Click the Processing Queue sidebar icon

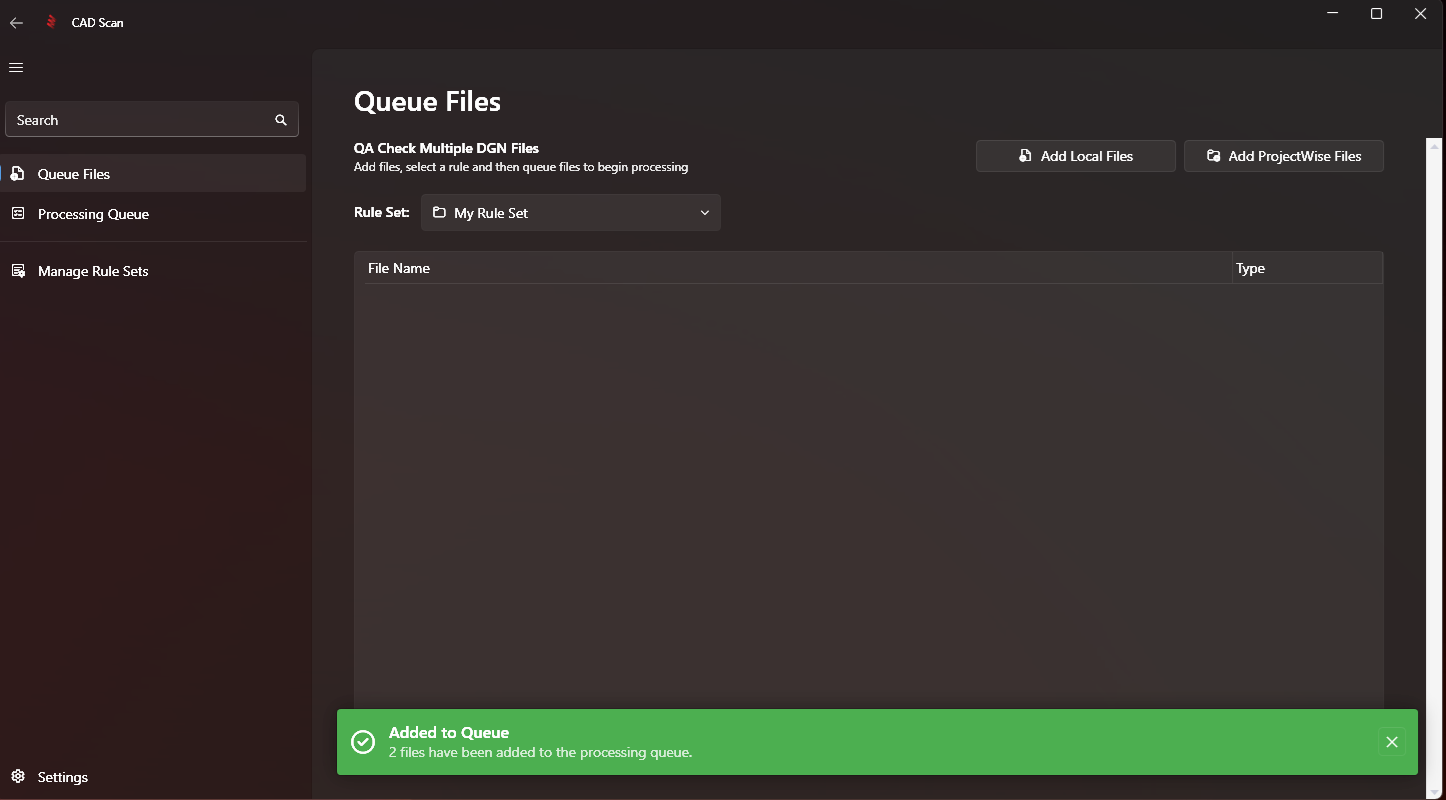[x=17, y=214]
